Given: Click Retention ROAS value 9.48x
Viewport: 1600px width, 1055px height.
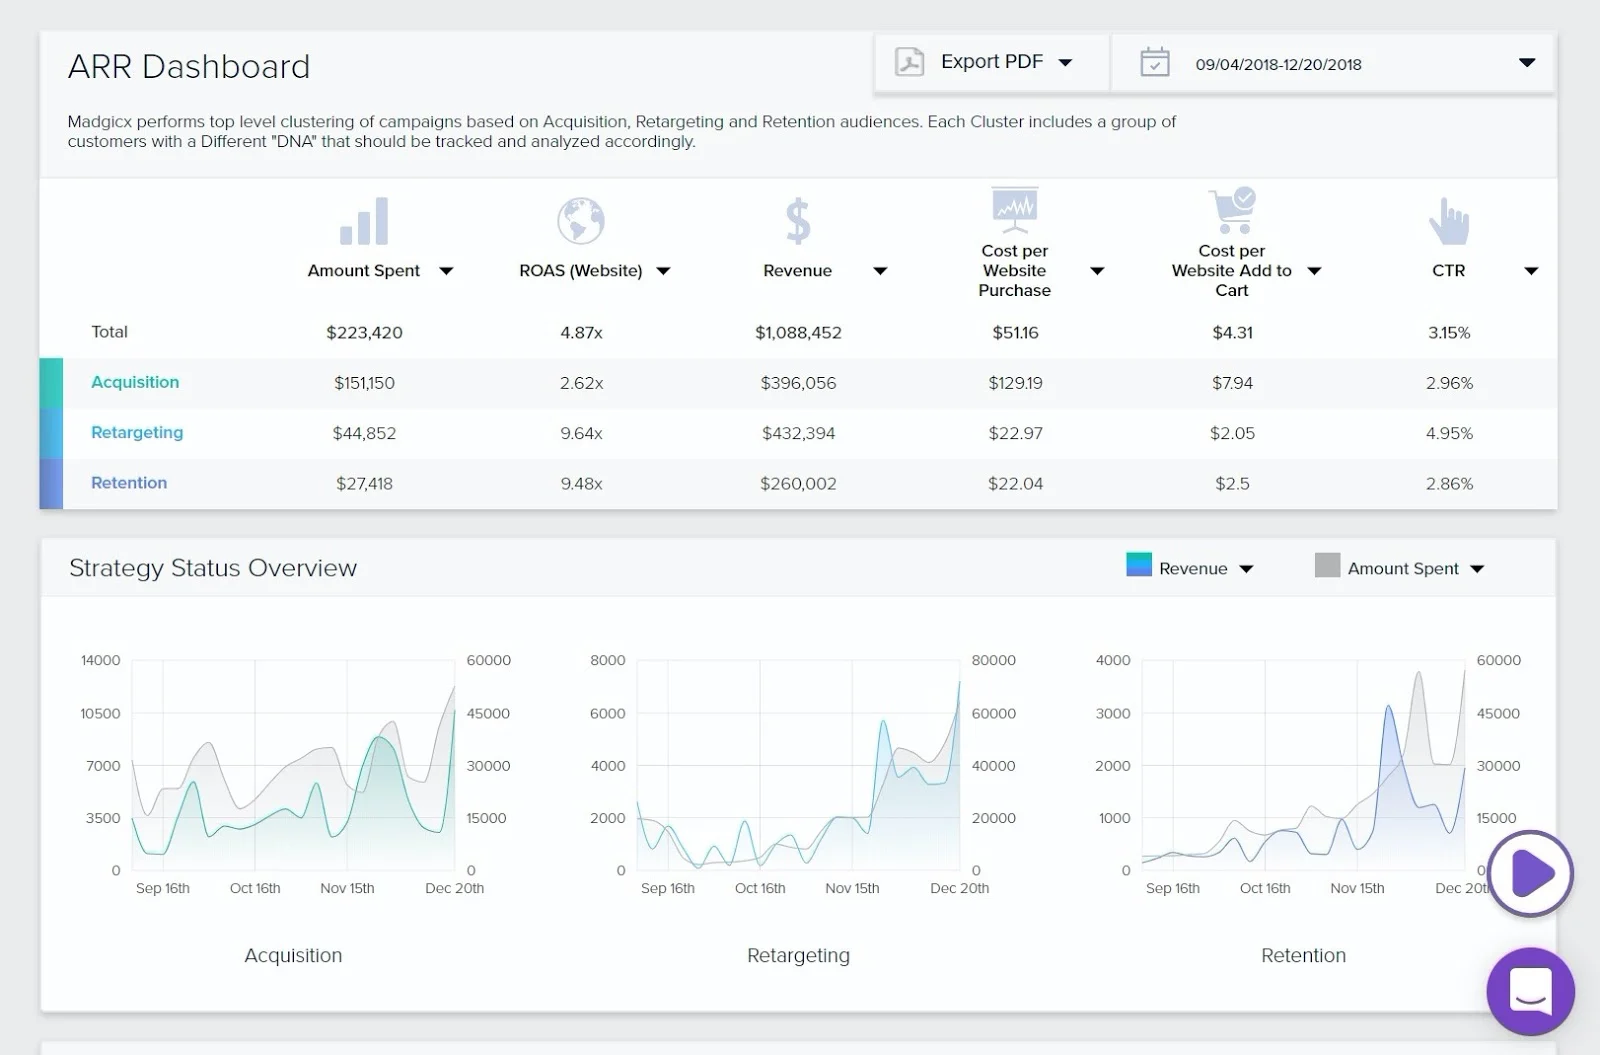Looking at the screenshot, I should click(581, 483).
